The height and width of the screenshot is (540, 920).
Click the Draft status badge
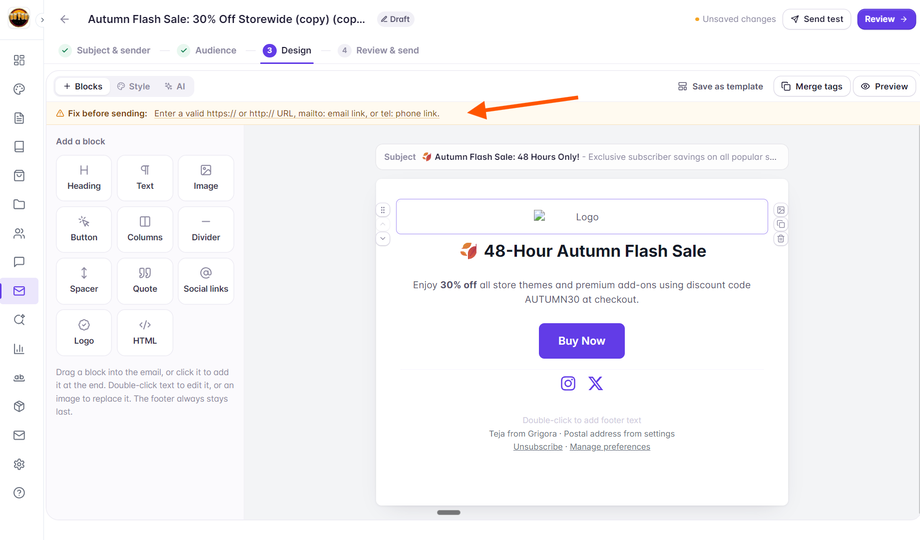(395, 19)
